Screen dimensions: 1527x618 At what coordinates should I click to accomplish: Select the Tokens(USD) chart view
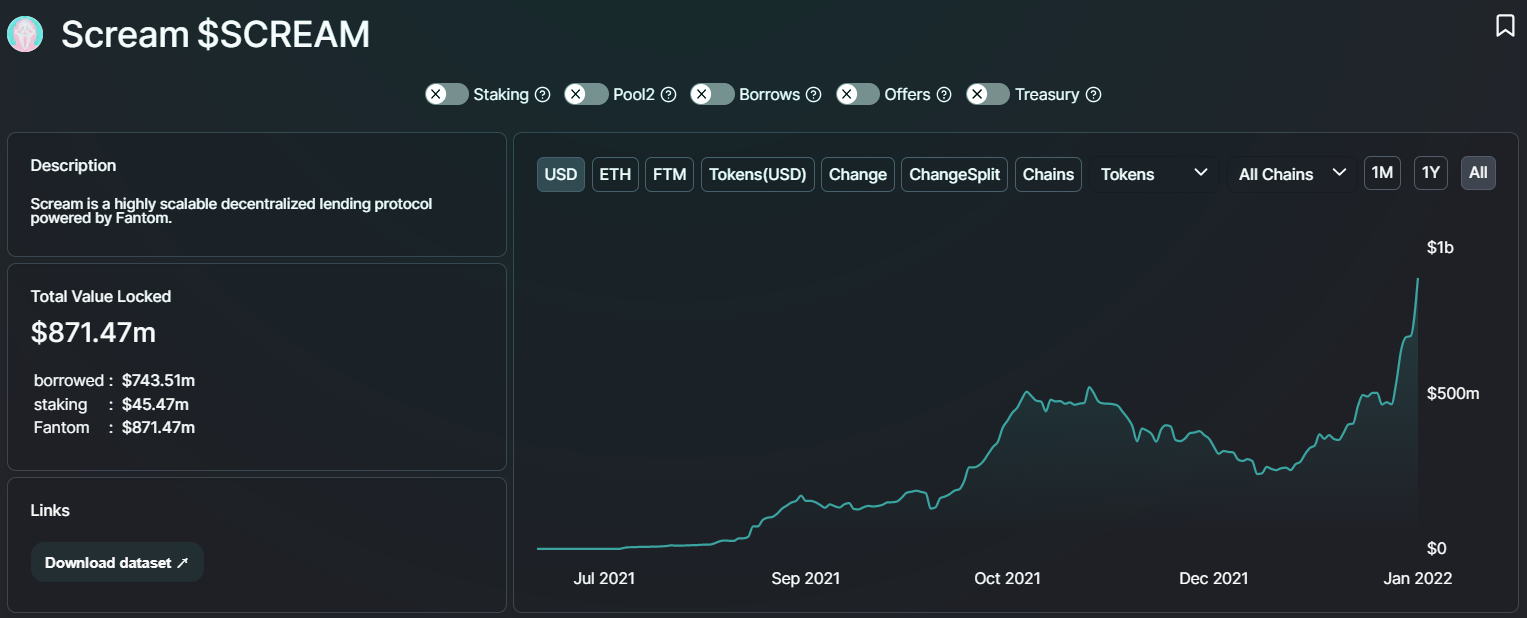point(757,174)
